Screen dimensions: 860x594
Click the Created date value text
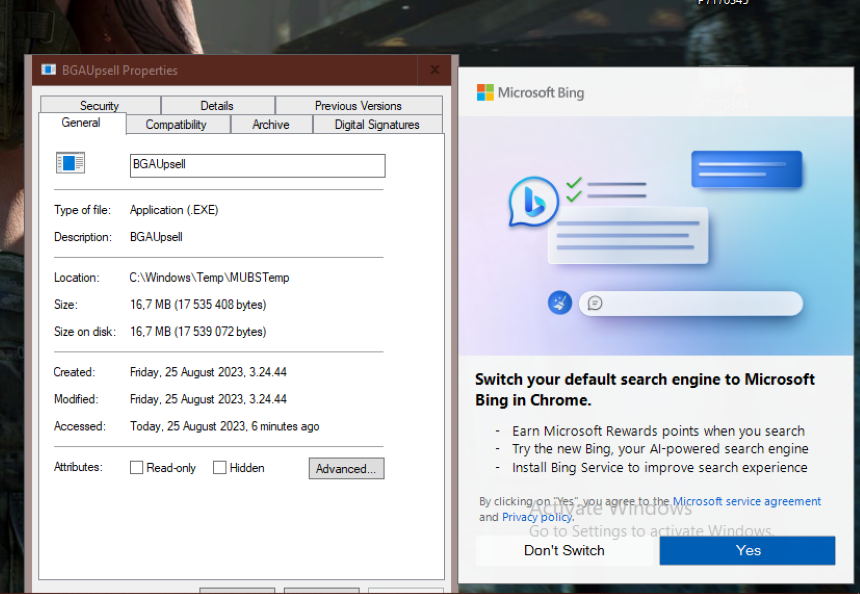[208, 372]
